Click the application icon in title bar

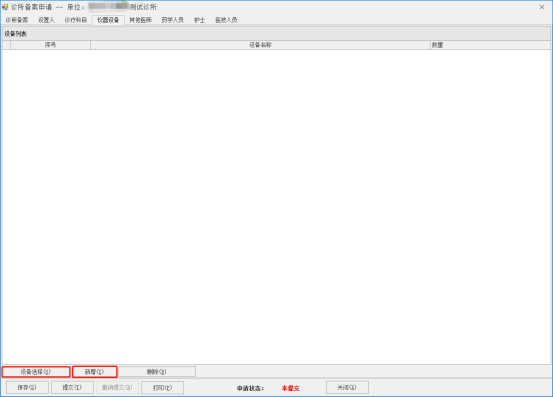click(x=5, y=7)
